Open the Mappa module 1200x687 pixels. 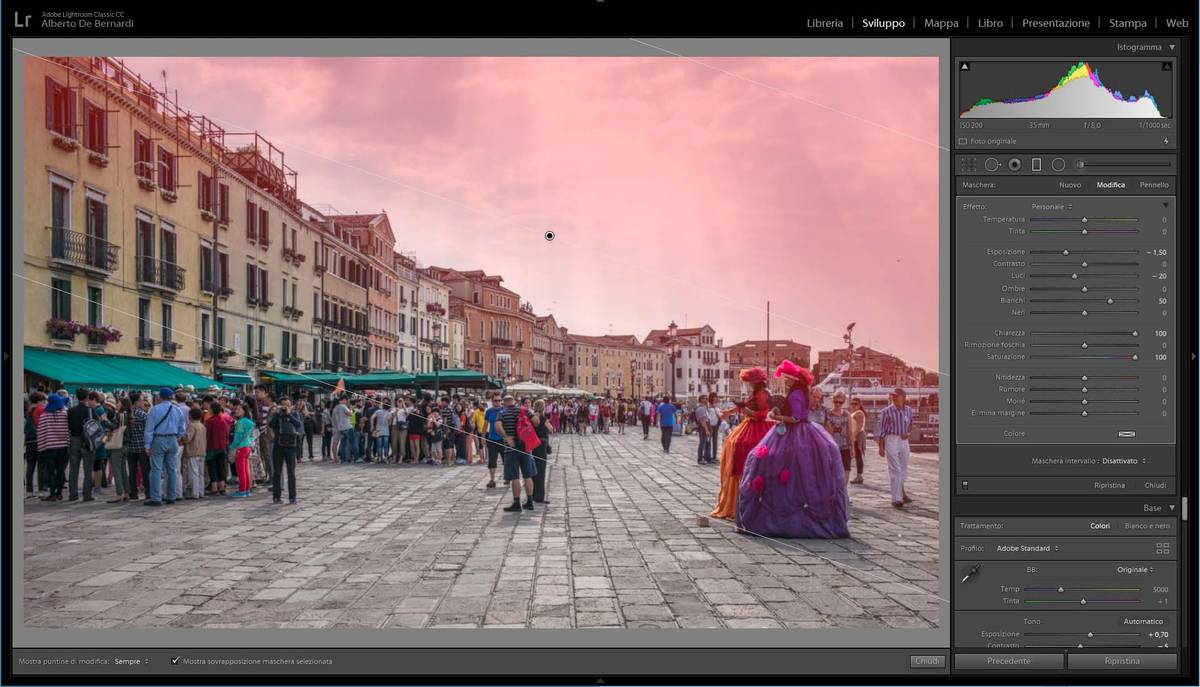940,23
